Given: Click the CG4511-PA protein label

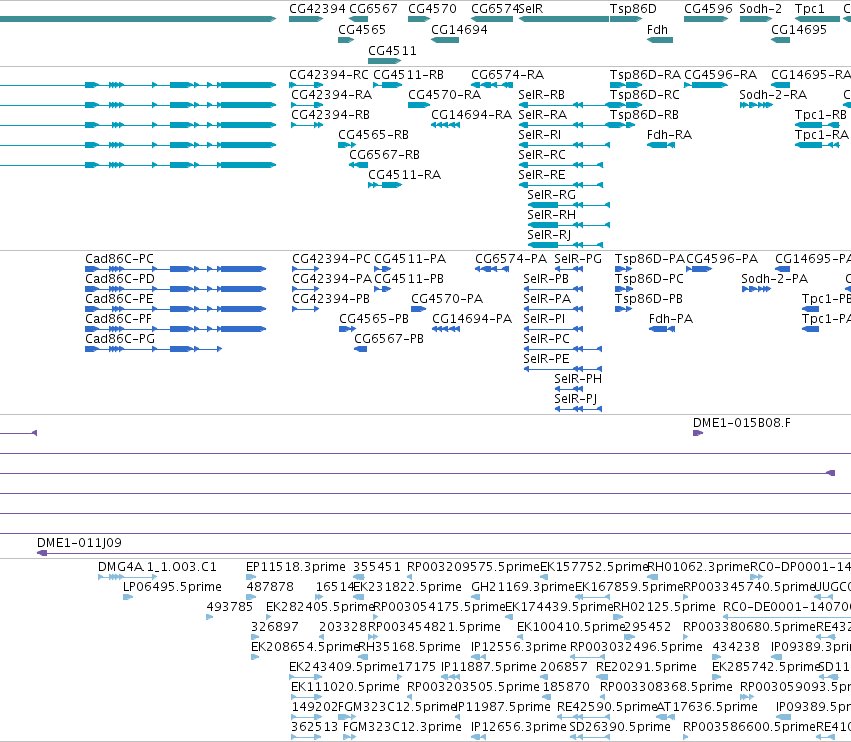Looking at the screenshot, I should (410, 259).
